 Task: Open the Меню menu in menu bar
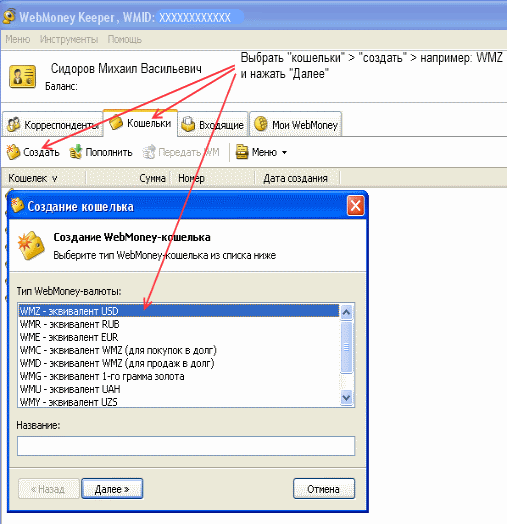coord(18,39)
